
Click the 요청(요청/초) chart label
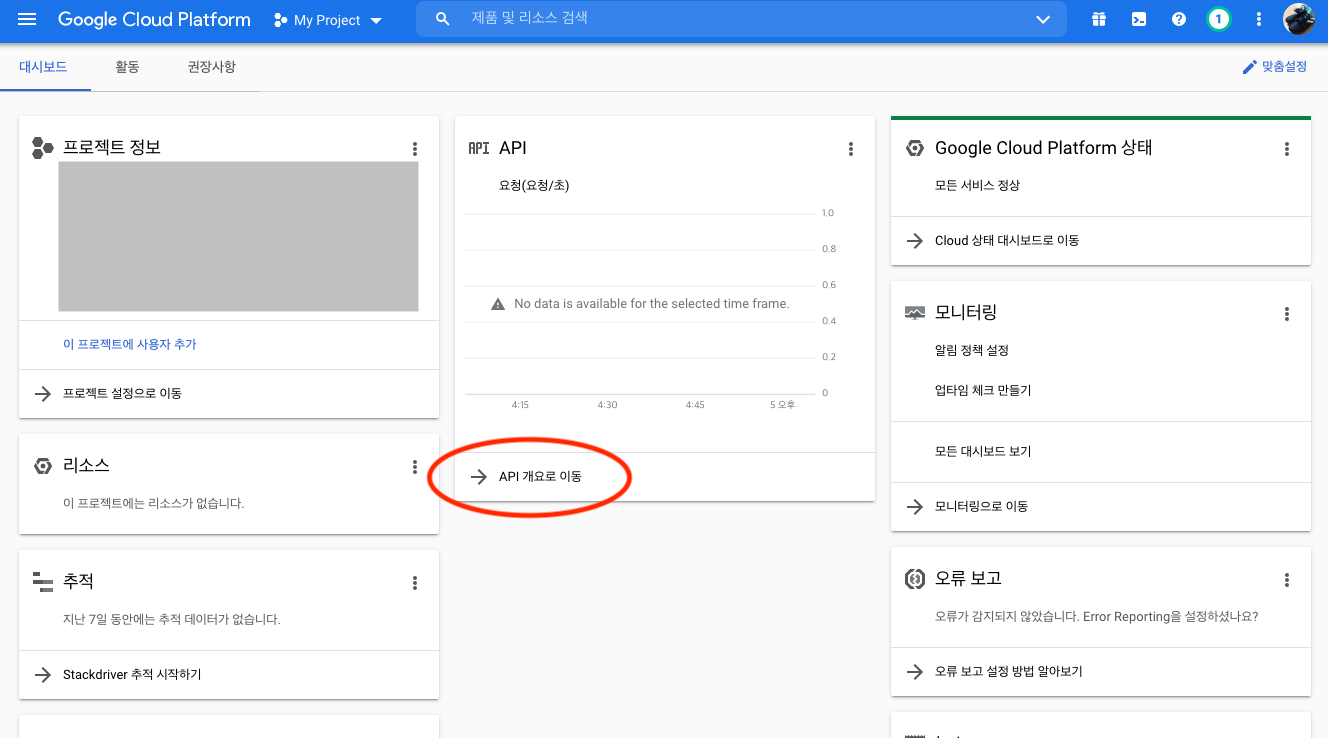coord(534,185)
